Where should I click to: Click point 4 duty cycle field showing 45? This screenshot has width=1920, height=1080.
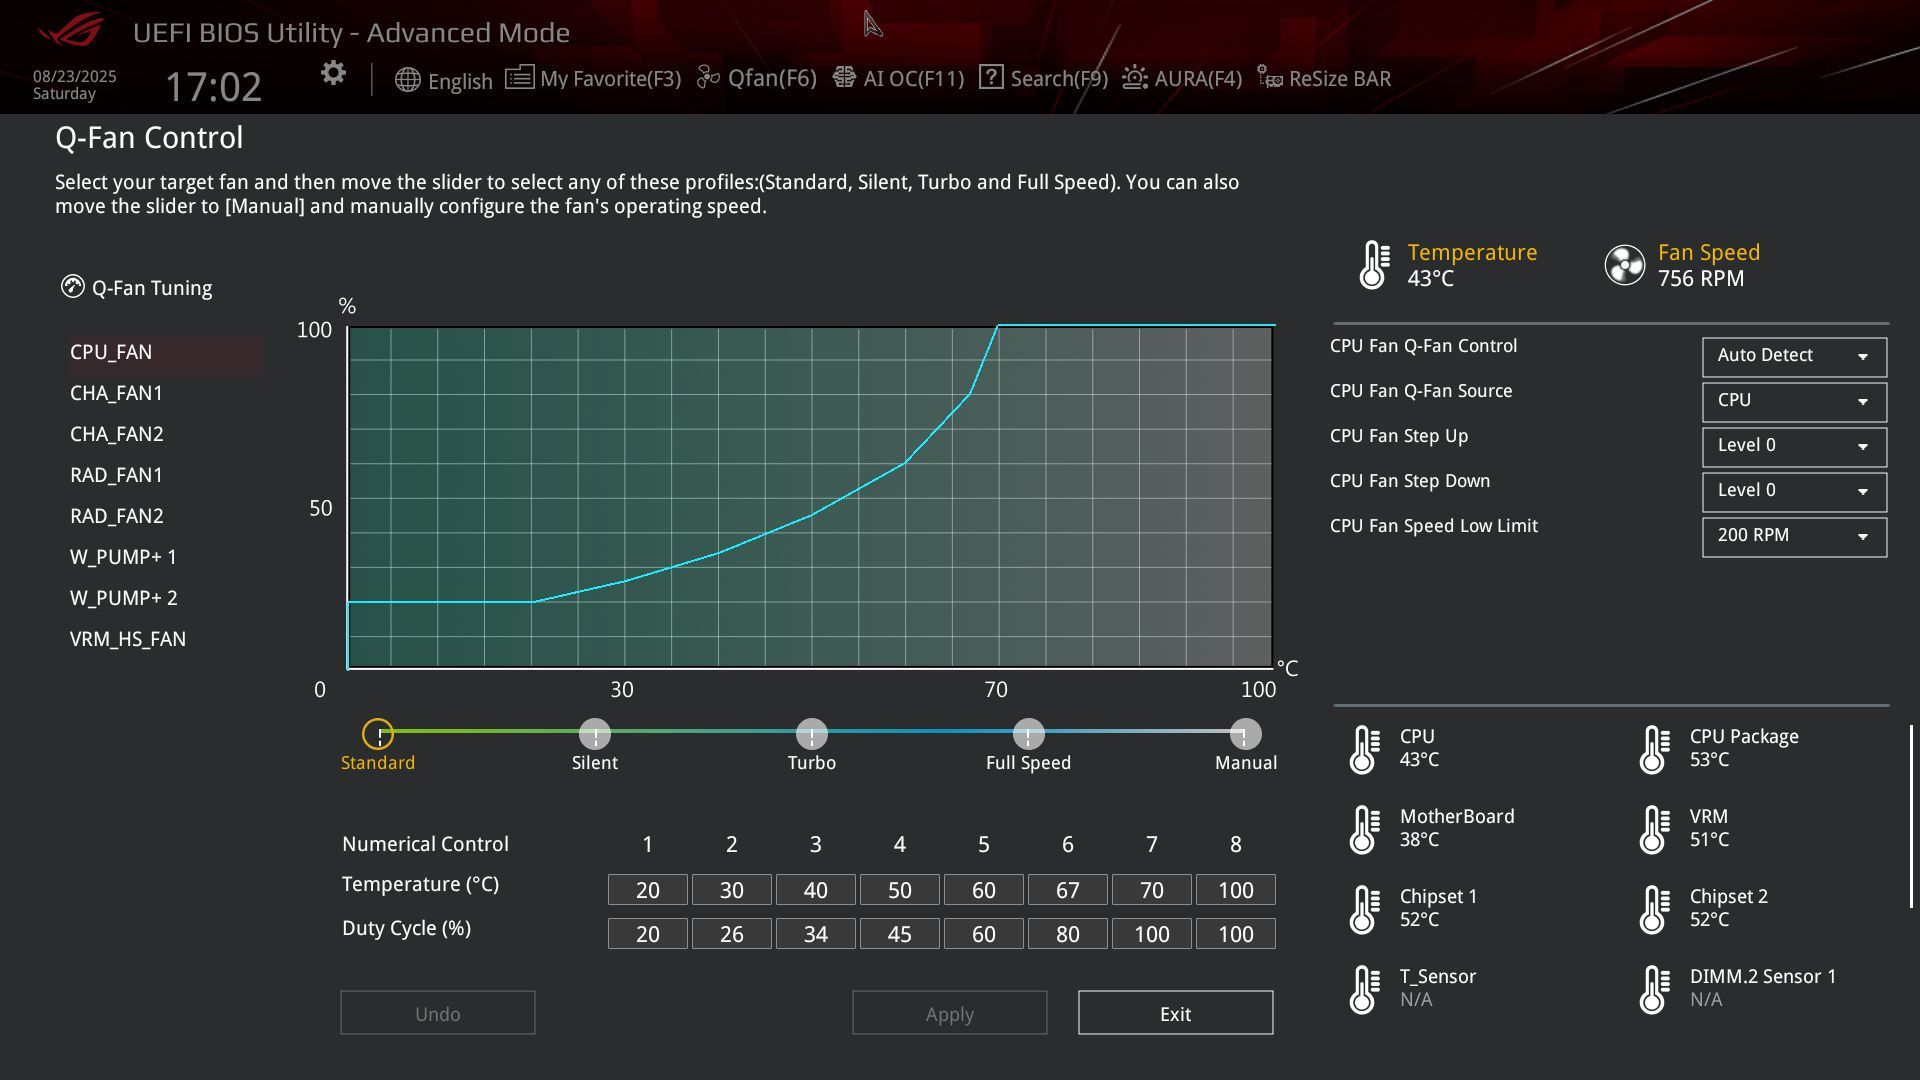tap(899, 934)
